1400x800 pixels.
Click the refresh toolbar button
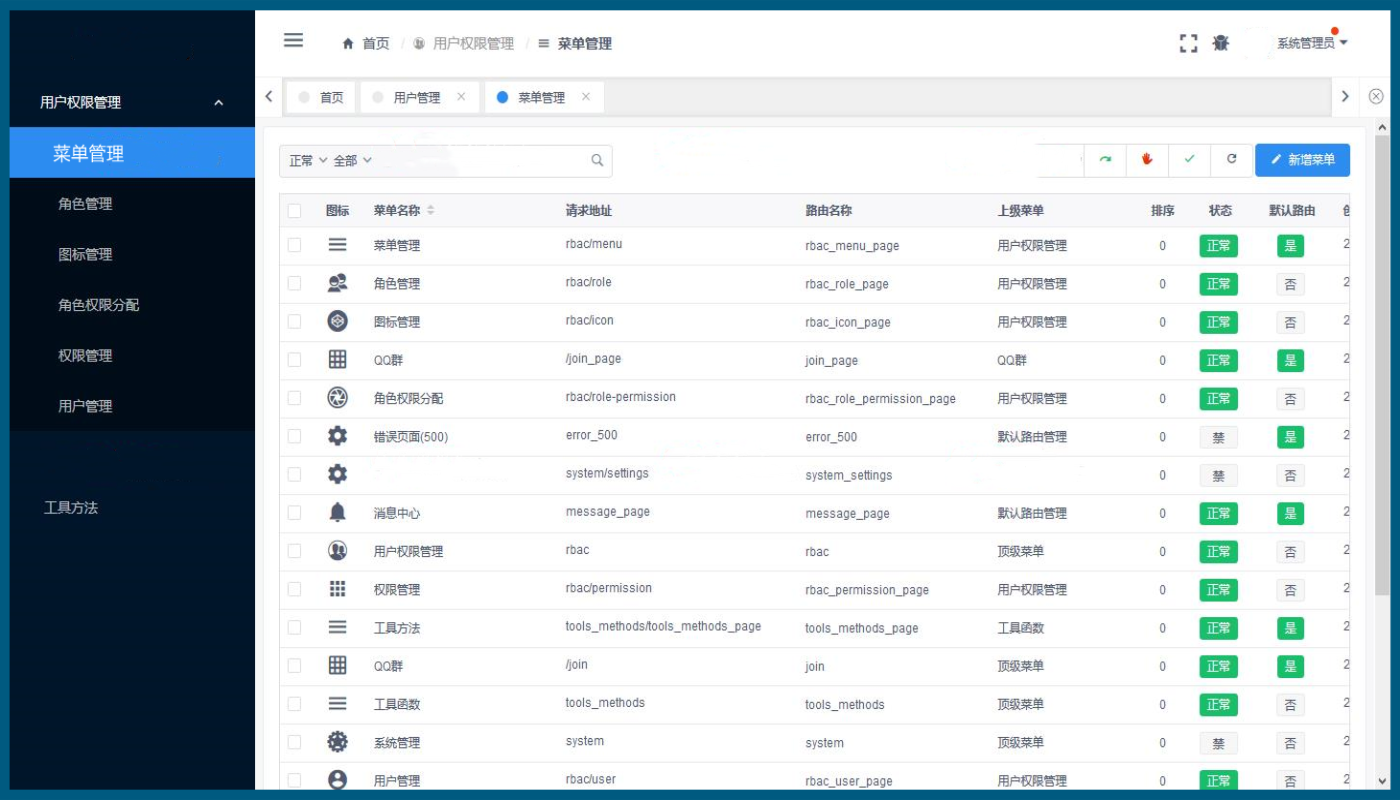point(1231,160)
